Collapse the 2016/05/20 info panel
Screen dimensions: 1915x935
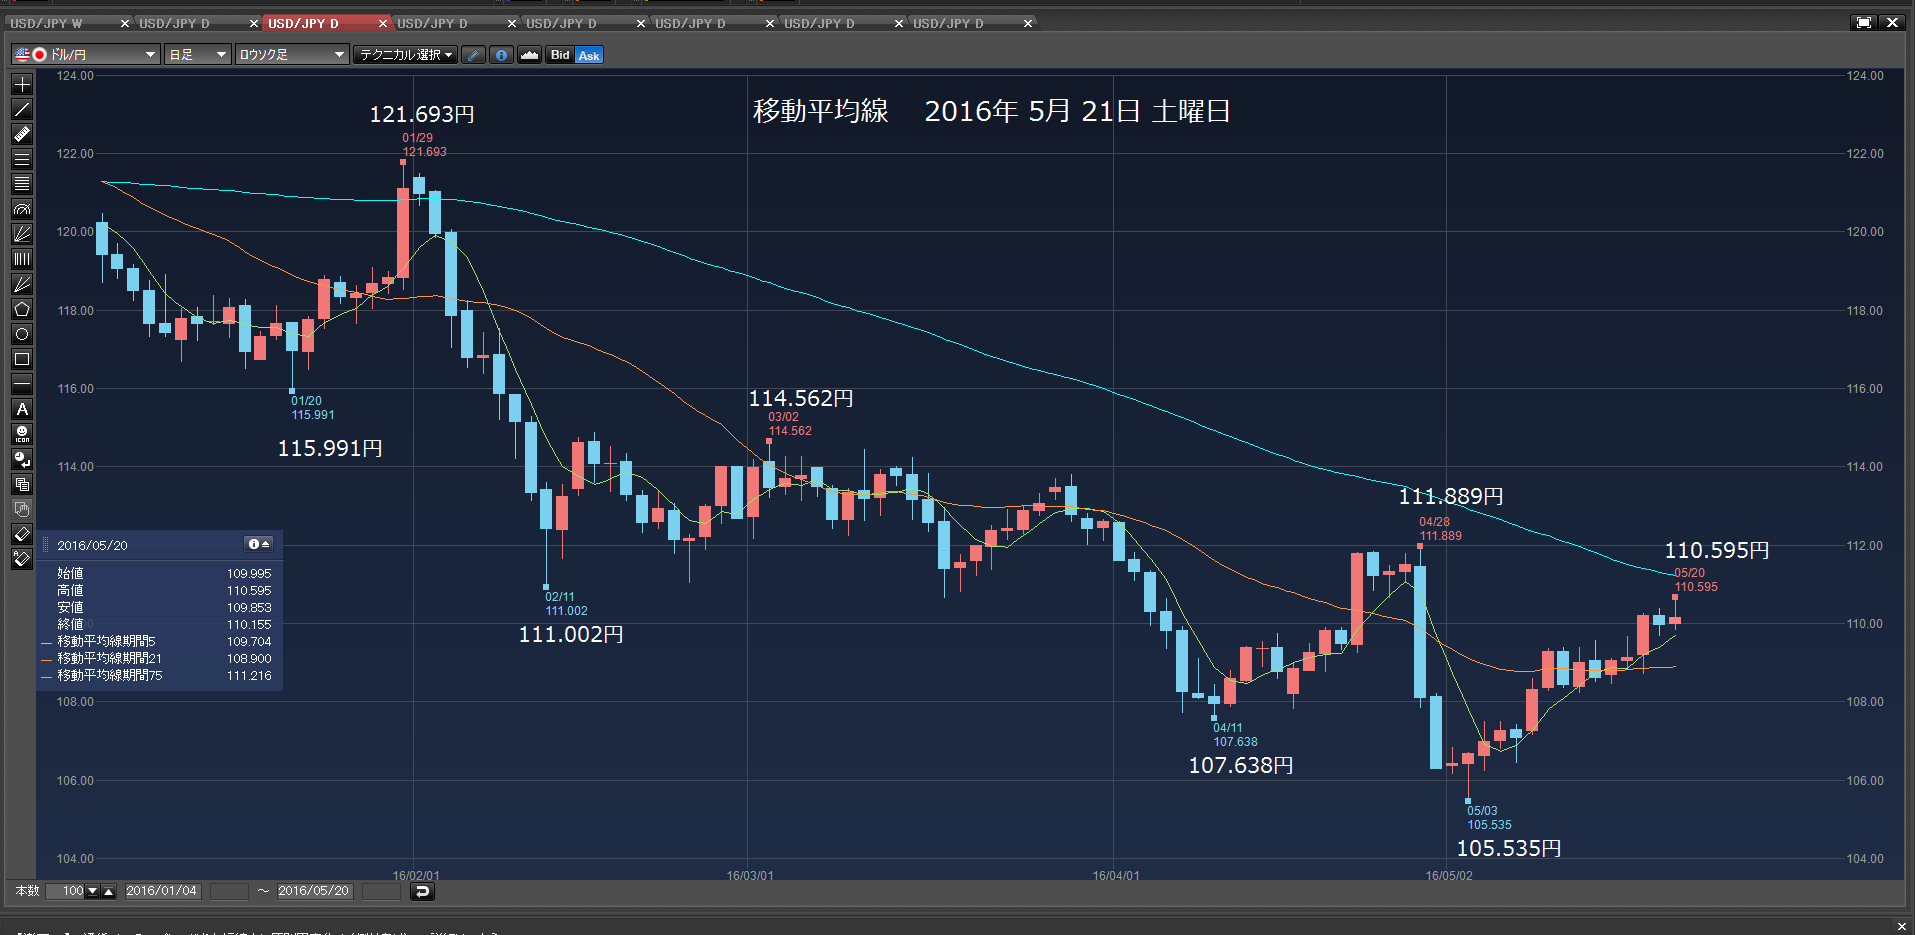click(x=259, y=544)
